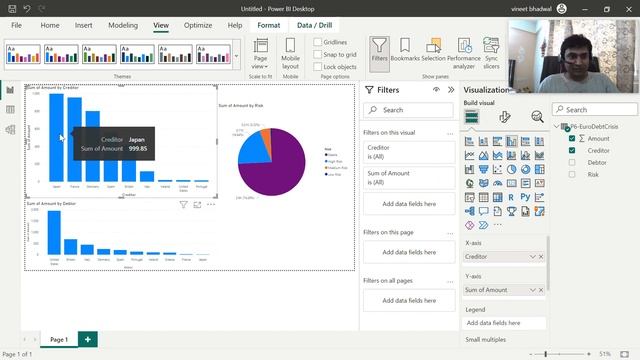Open more options for Filters on this page
Image resolution: width=640 pixels, height=360 pixels.
(x=450, y=233)
